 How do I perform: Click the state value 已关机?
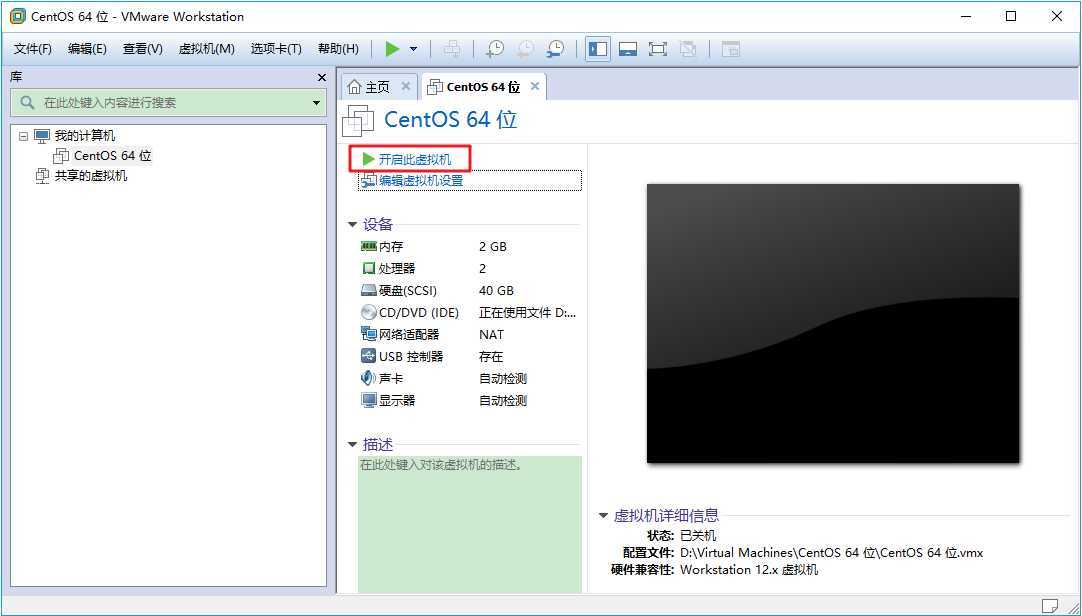(x=698, y=535)
